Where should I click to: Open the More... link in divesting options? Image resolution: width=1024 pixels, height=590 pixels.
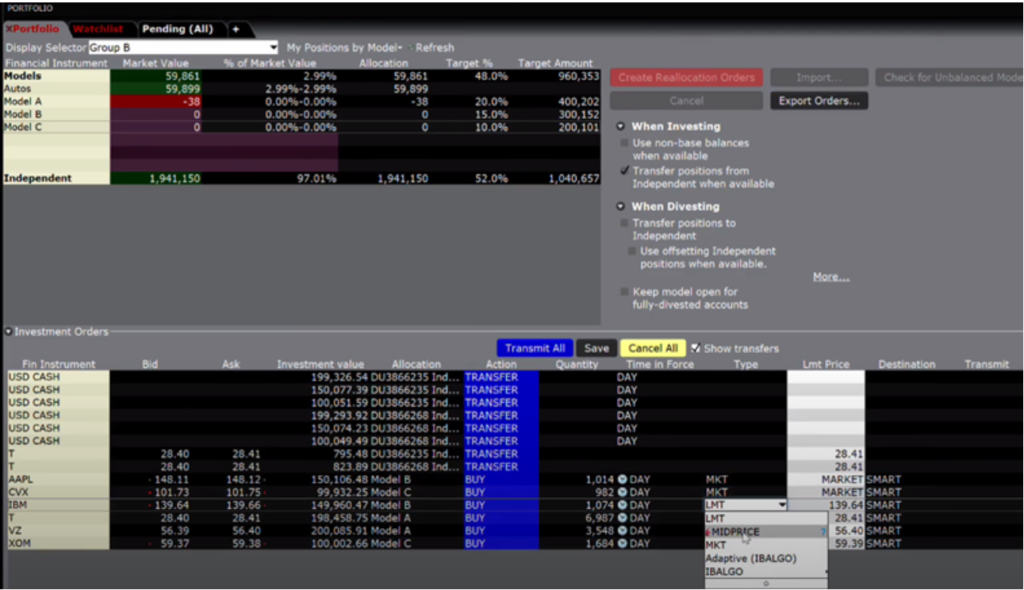pos(830,277)
